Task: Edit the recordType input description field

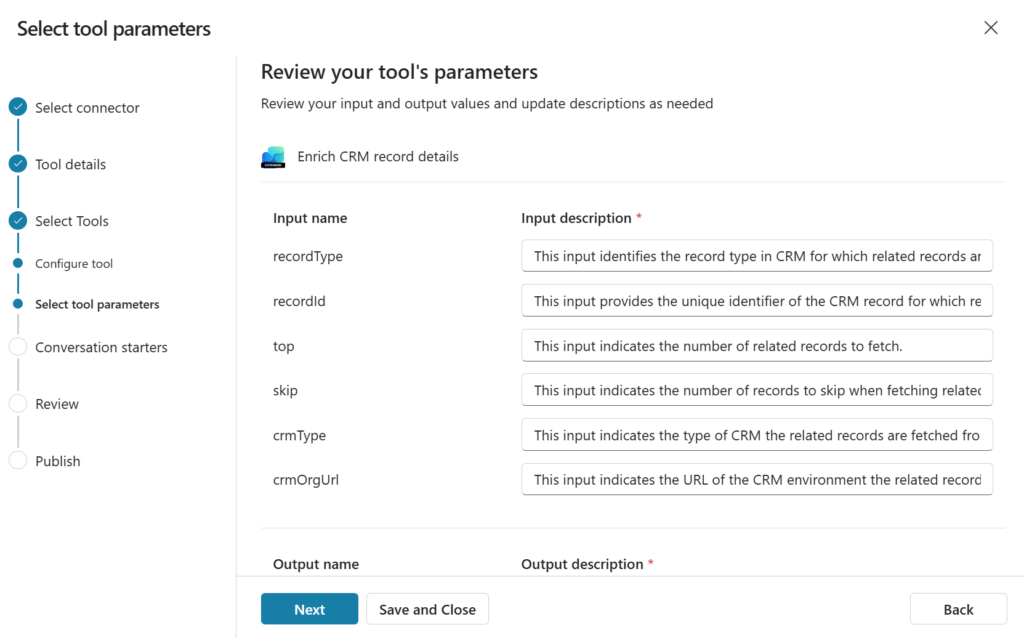Action: tap(756, 256)
